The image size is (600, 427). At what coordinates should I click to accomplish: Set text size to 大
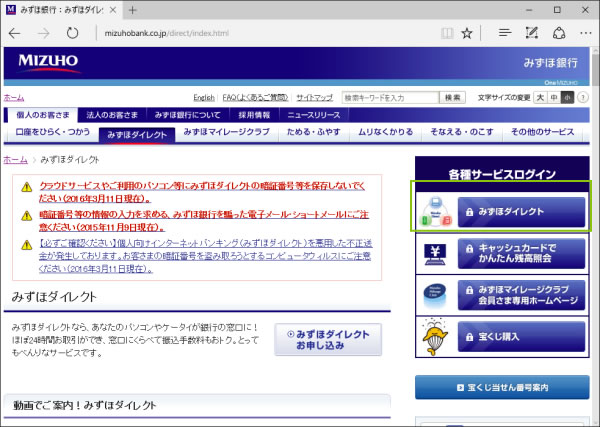[540, 98]
